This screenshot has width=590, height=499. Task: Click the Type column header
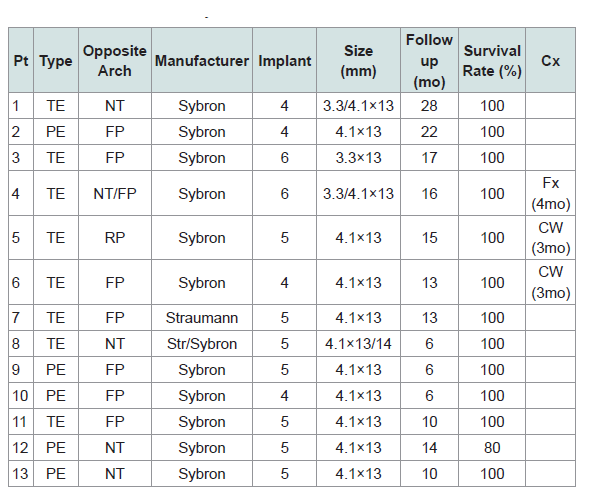click(x=56, y=60)
